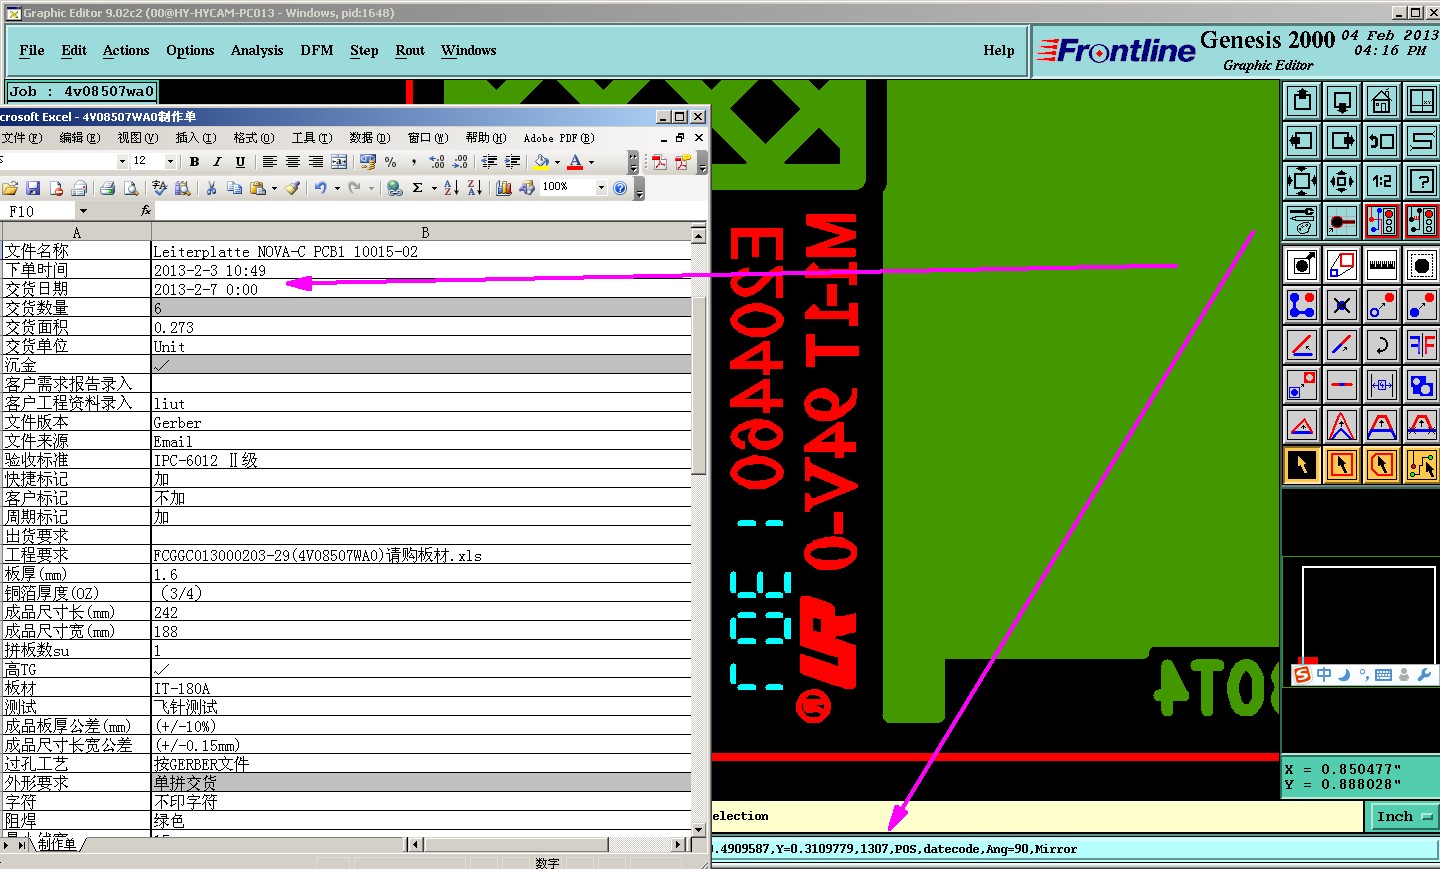The width and height of the screenshot is (1440, 869).
Task: Click the question mark help icon in Genesis toolbar
Action: point(1422,181)
